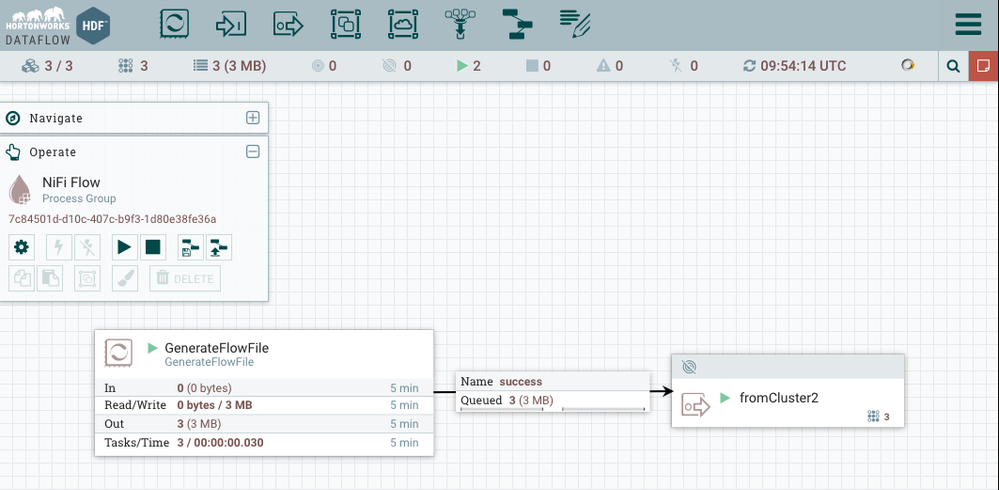Open the search magnifier in the status bar
Image resolution: width=999 pixels, height=490 pixels.
click(x=953, y=66)
